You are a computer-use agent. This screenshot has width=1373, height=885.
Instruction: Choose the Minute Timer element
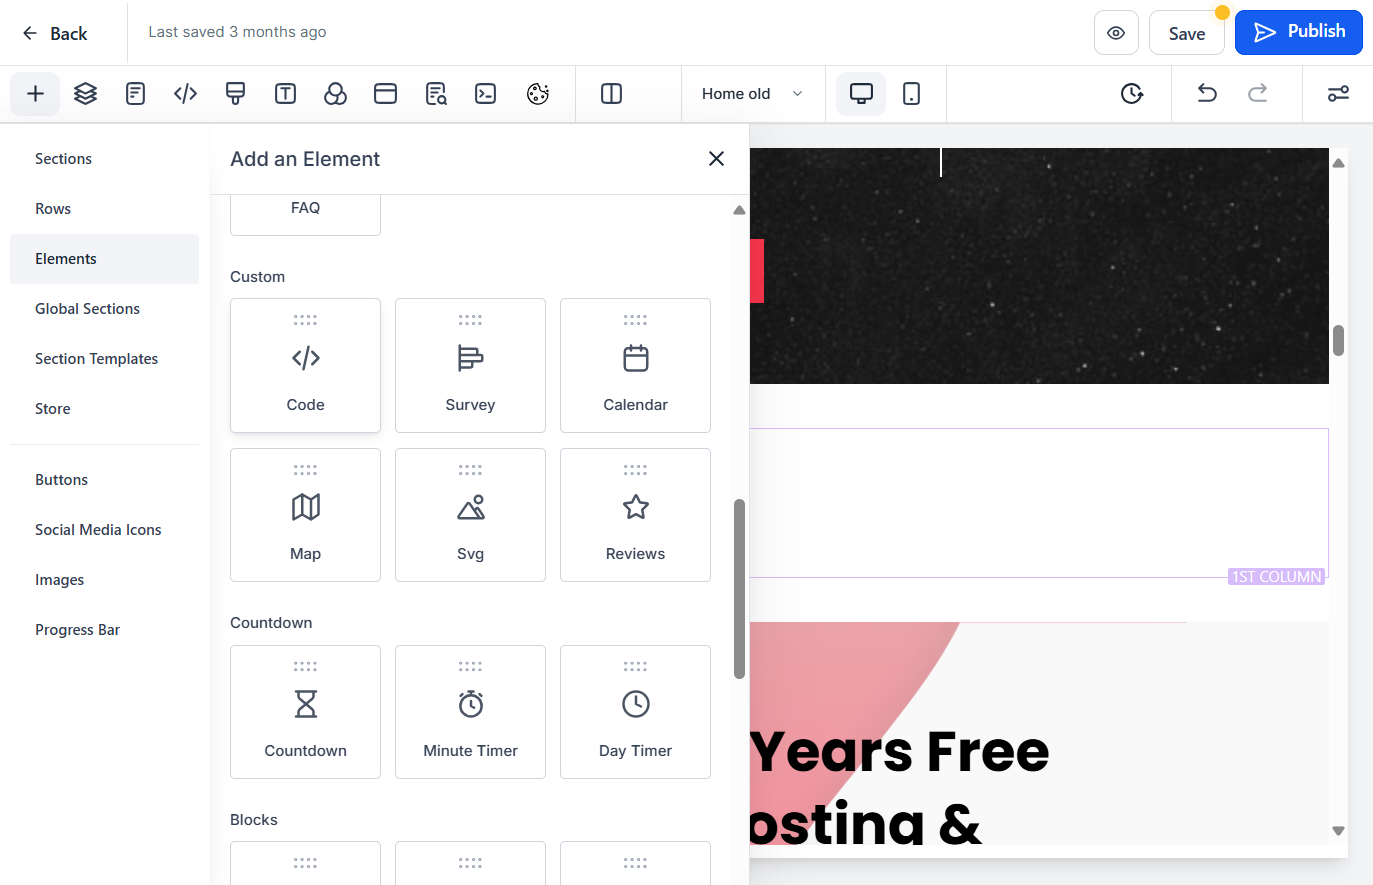coord(470,712)
